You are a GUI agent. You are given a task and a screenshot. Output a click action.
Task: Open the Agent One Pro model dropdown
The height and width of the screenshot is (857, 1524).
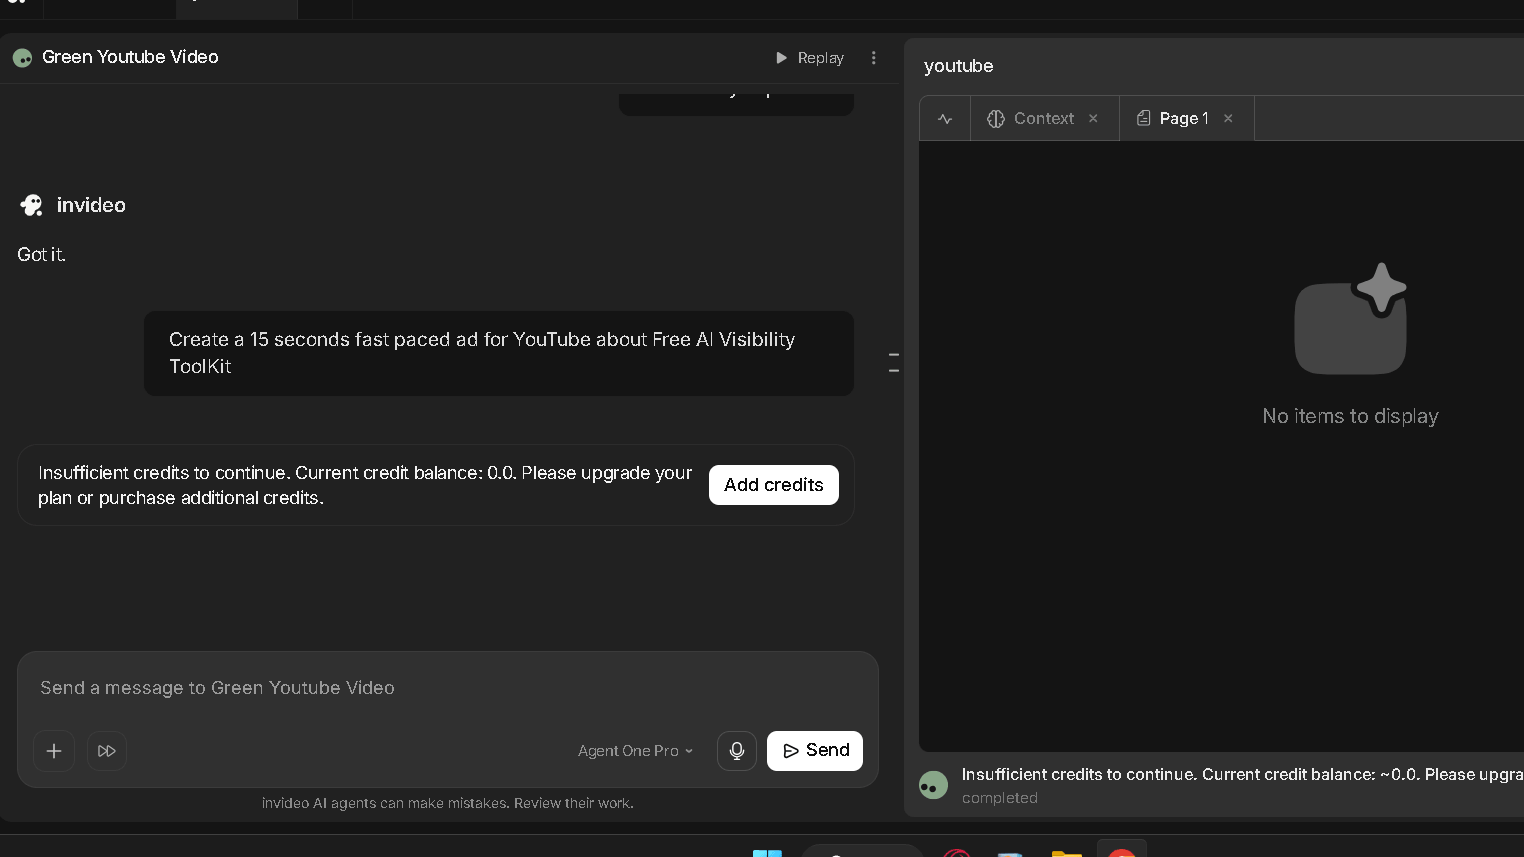[636, 751]
